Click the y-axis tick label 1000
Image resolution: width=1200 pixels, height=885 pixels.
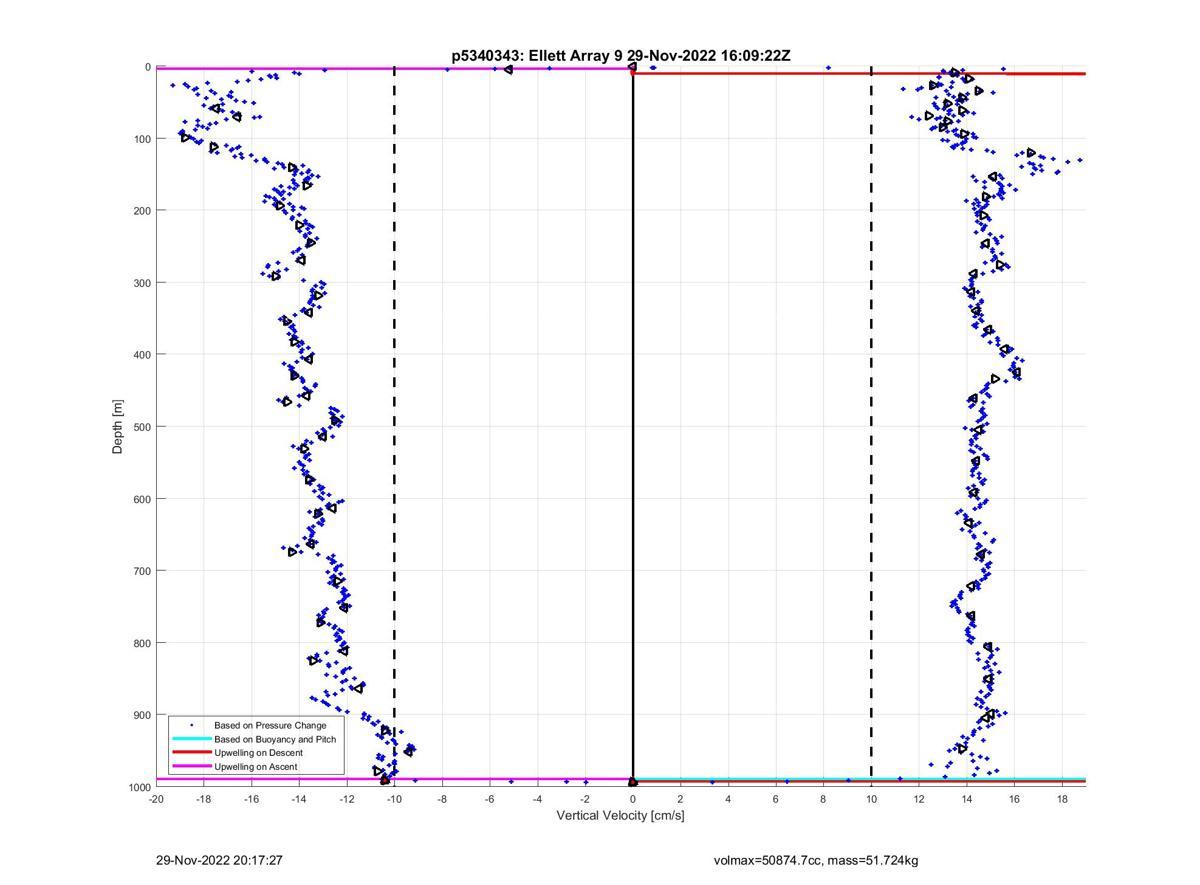(x=139, y=787)
